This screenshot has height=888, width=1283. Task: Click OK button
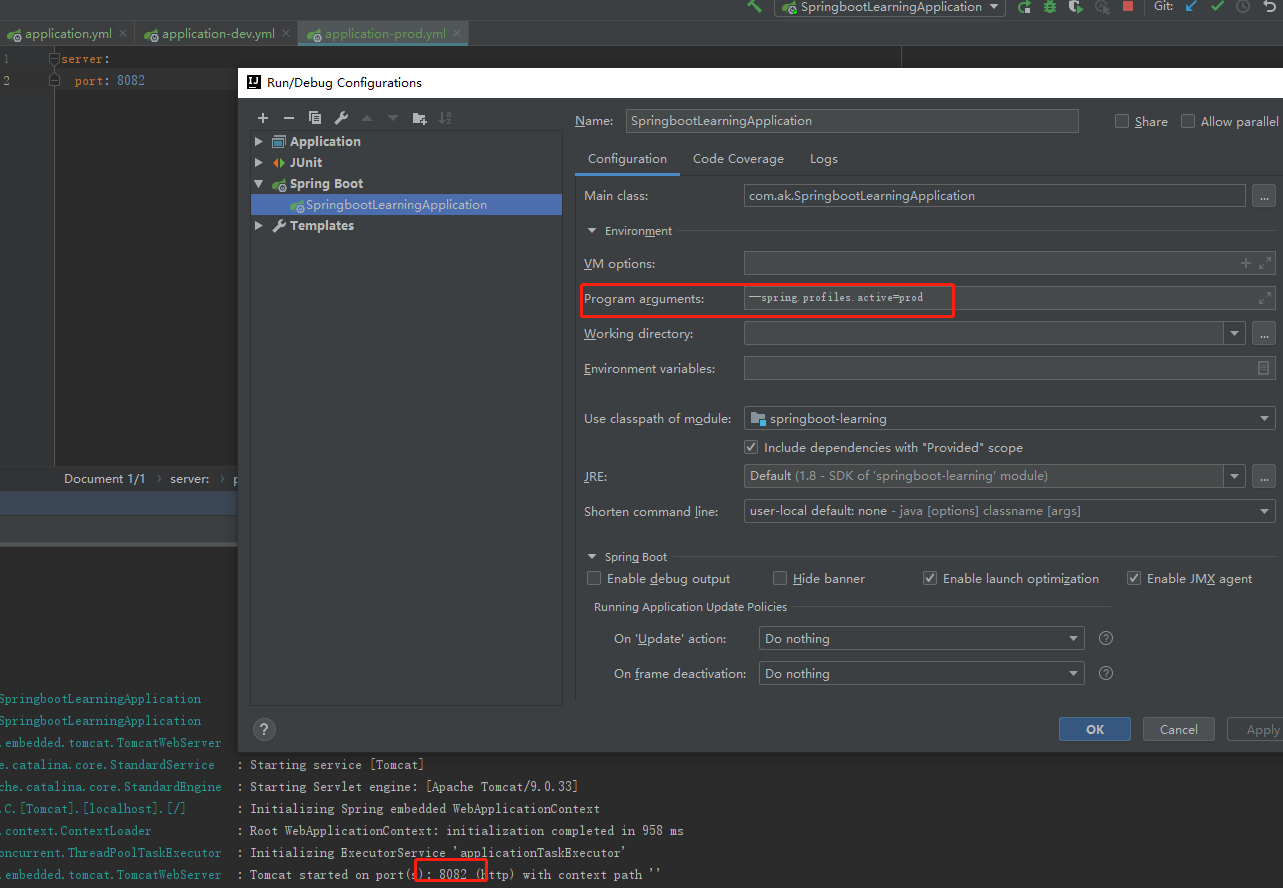[1095, 729]
